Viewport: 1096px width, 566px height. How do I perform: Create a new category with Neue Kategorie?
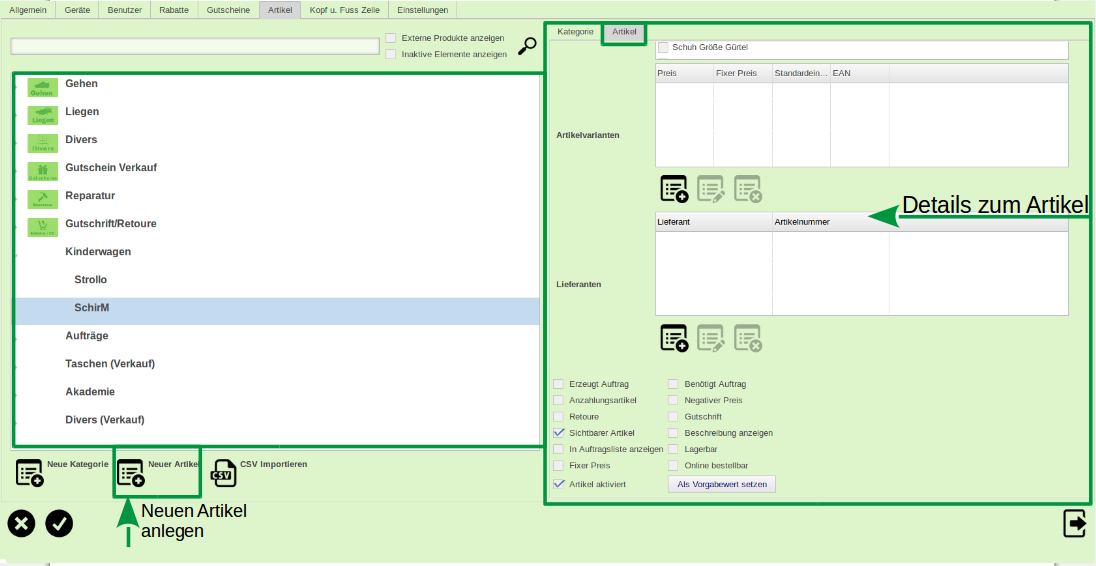coord(30,473)
